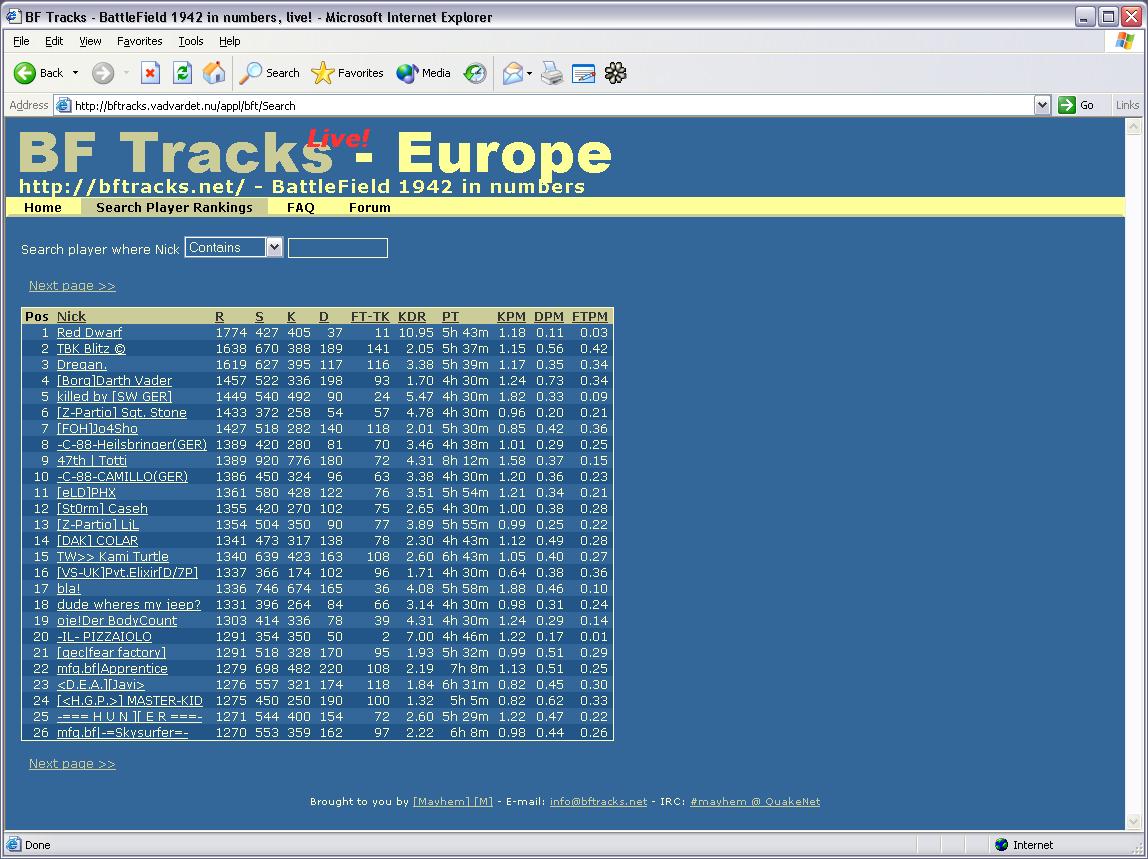Screen dimensions: 1148x859
Task: Open the FAQ site tab
Action: pos(300,207)
